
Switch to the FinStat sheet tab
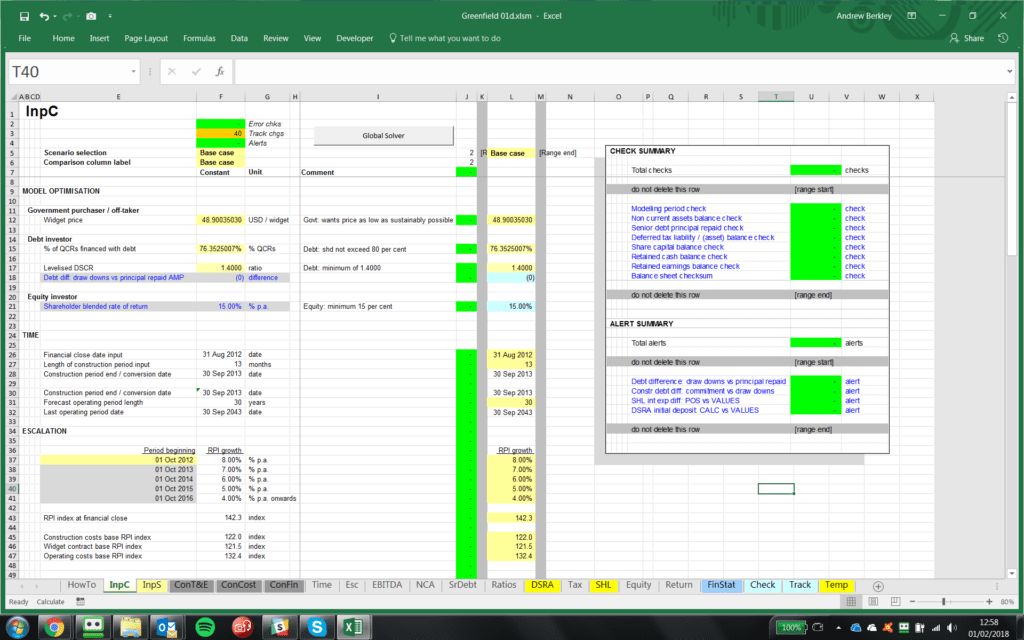point(721,585)
